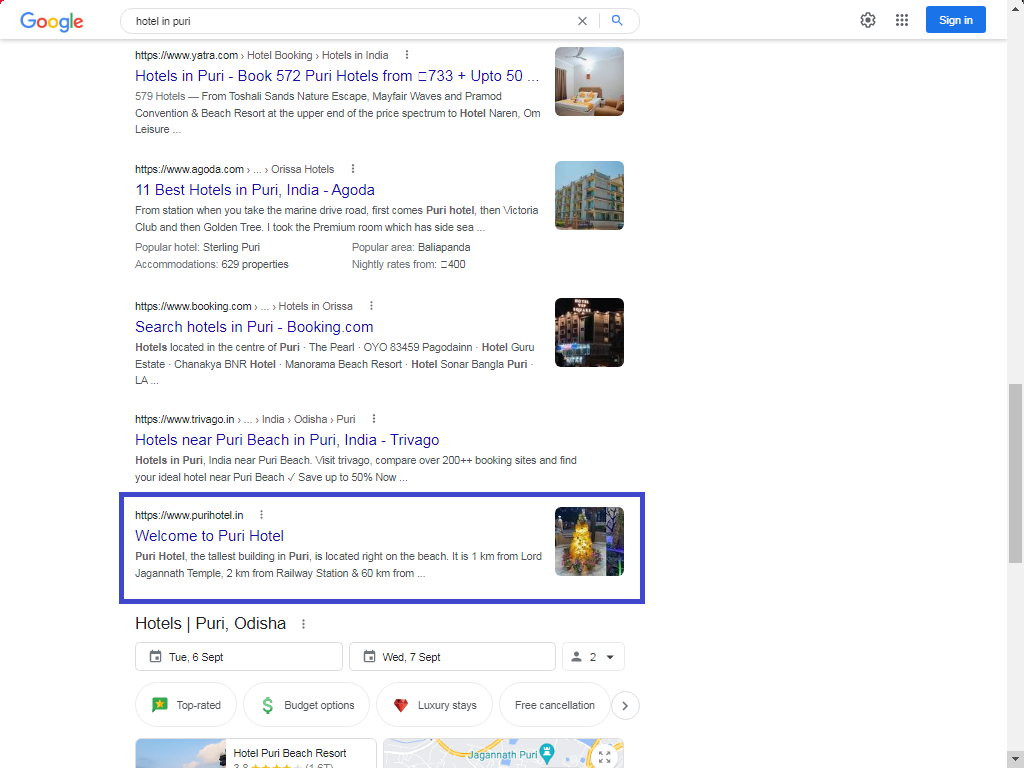
Task: Open more options for the agoda.com result
Action: [x=353, y=168]
